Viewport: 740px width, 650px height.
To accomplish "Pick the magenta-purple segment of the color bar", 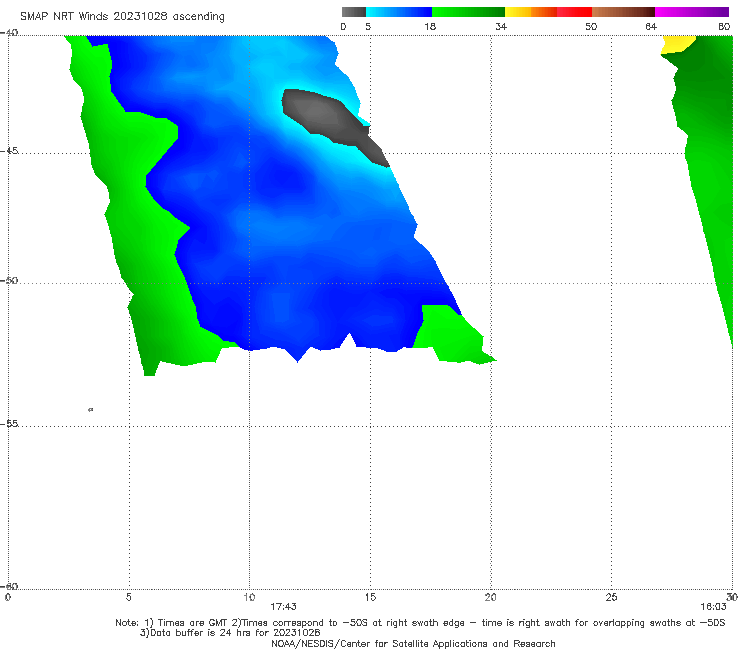I will (692, 12).
